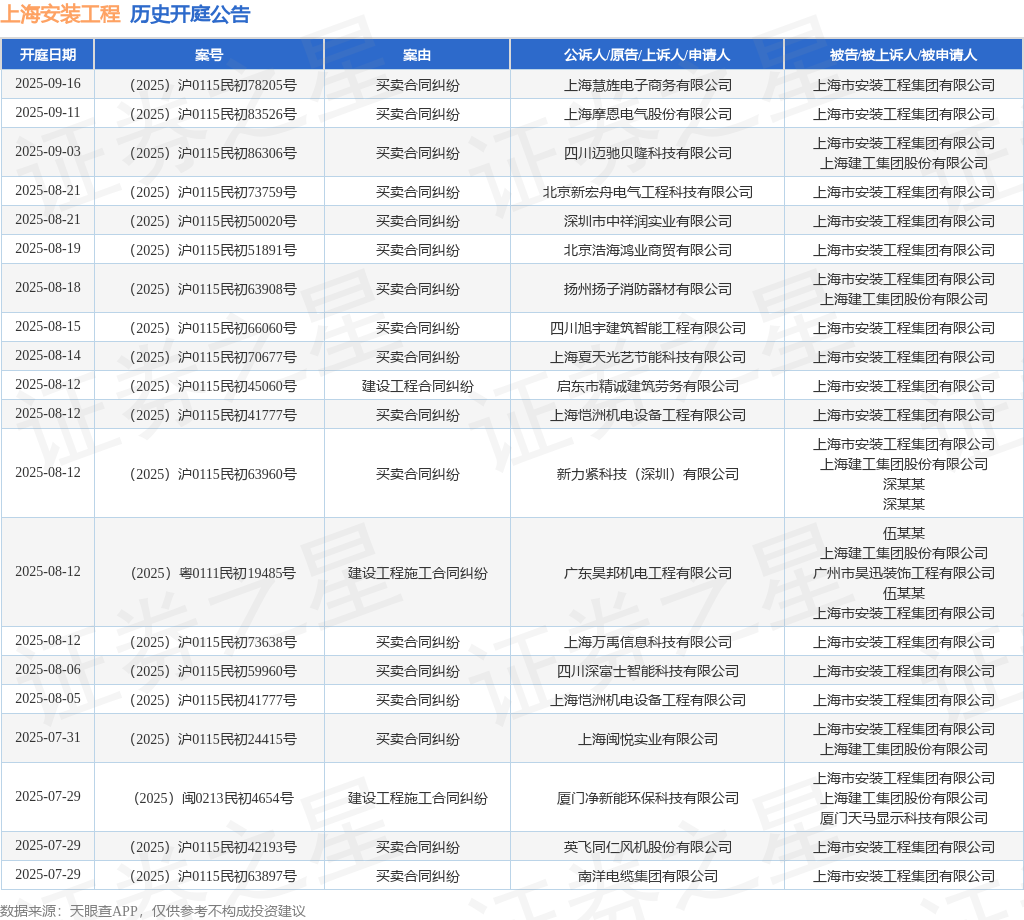
Task: Click plaintiff 上海闽悦实业有限公司
Action: pyautogui.click(x=647, y=739)
